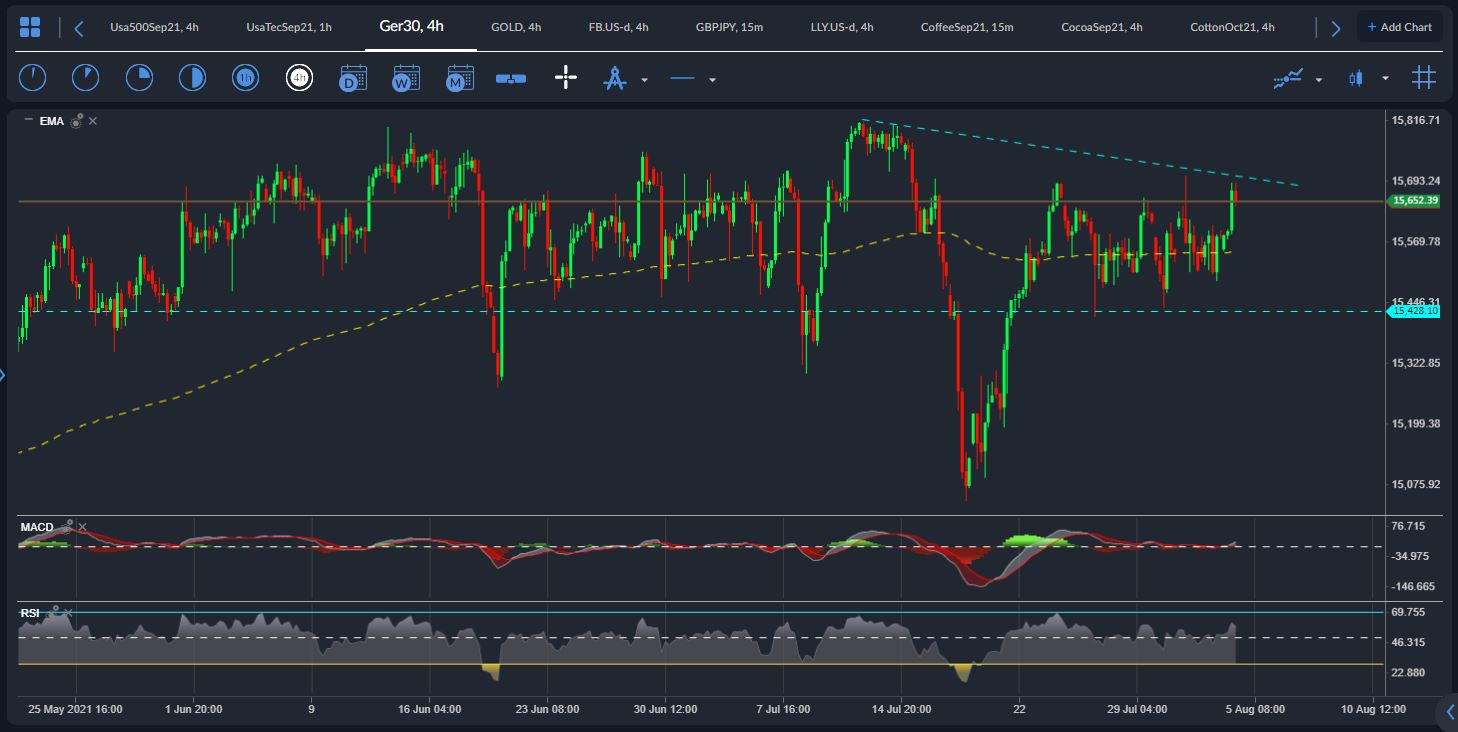Image resolution: width=1458 pixels, height=732 pixels.
Task: Toggle the chart grid lines icon
Action: 1423,78
